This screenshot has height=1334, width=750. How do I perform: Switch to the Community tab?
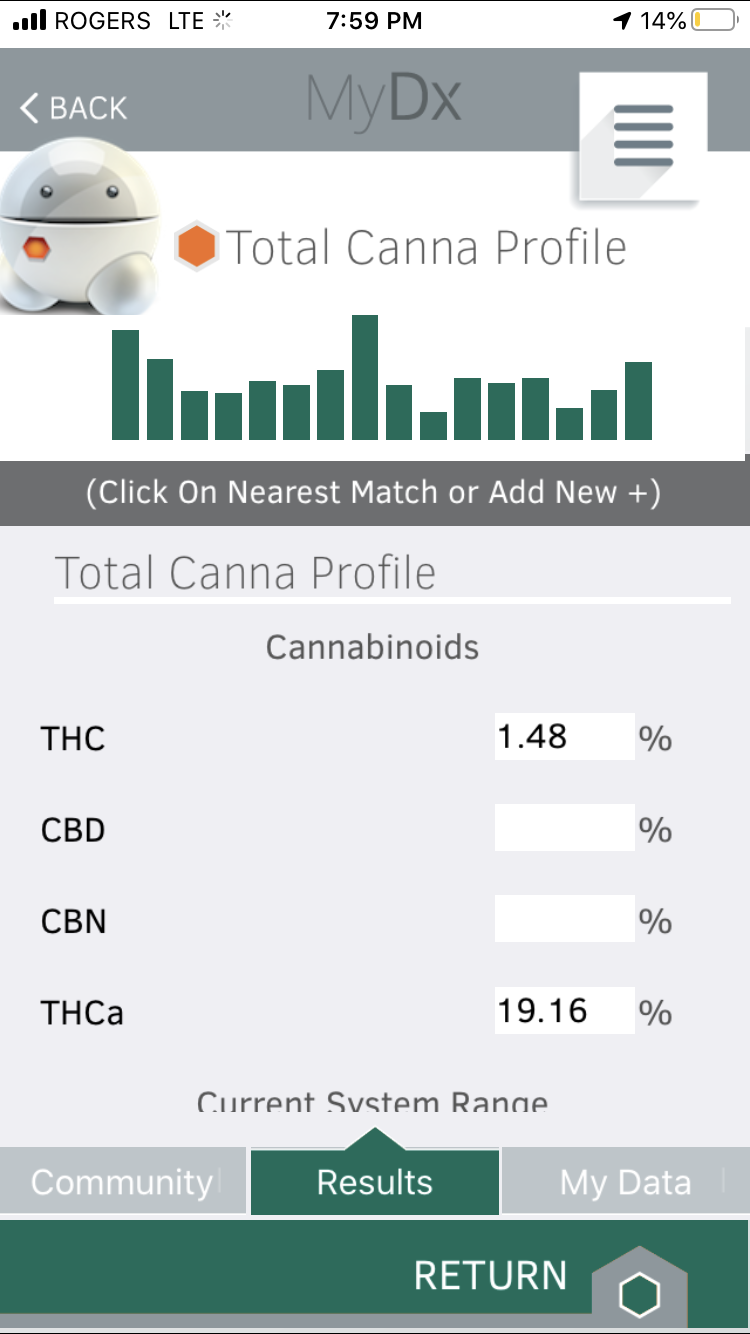click(x=123, y=1181)
